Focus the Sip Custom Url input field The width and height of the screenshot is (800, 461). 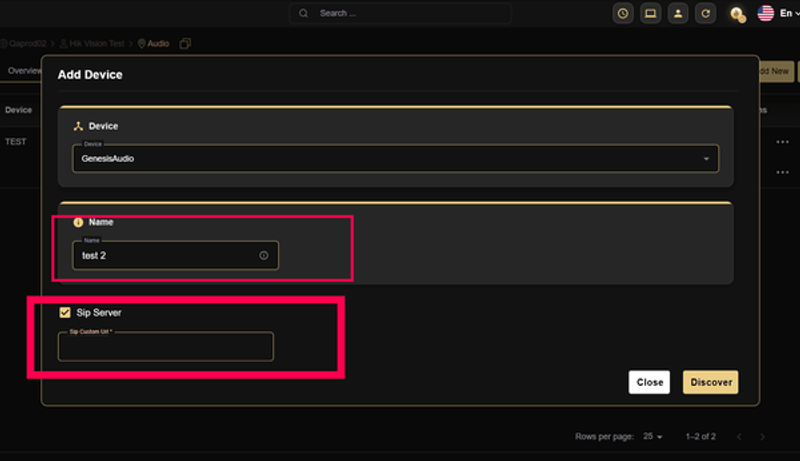pyautogui.click(x=166, y=347)
